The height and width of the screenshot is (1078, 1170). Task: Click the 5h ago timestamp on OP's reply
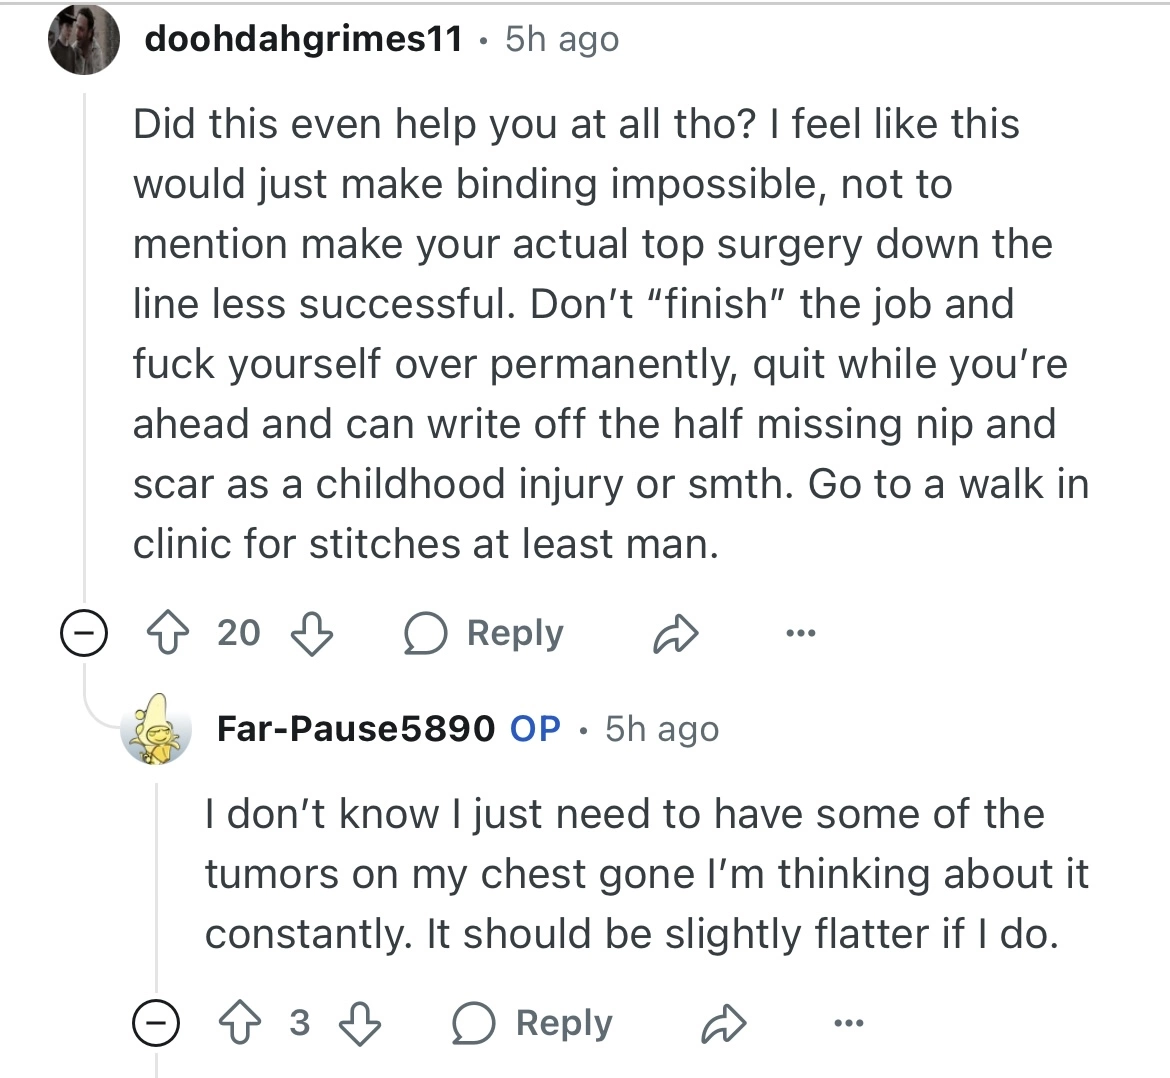pyautogui.click(x=662, y=729)
